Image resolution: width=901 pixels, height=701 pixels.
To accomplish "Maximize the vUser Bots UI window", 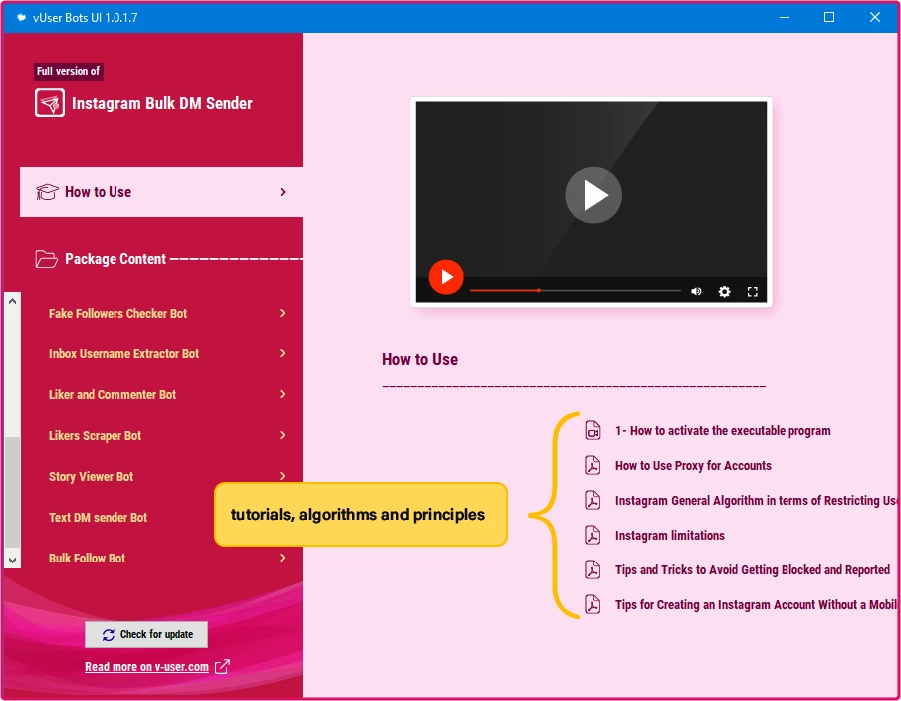I will [829, 17].
